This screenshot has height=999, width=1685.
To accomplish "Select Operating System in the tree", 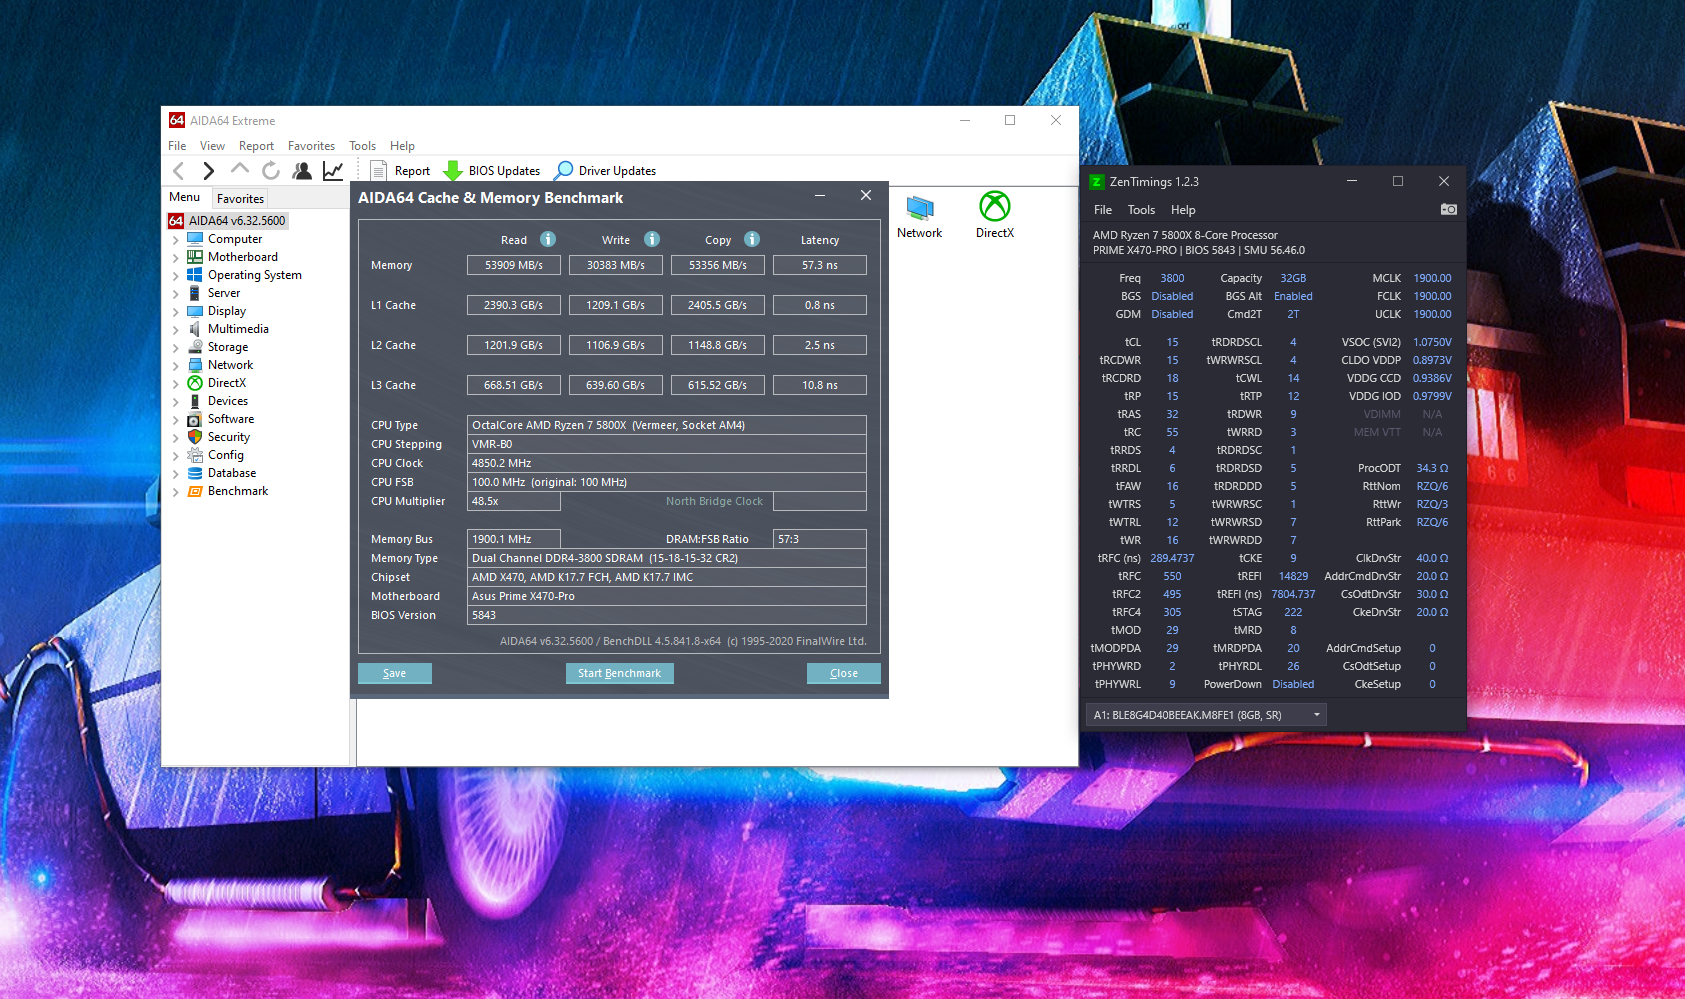I will click(x=255, y=275).
